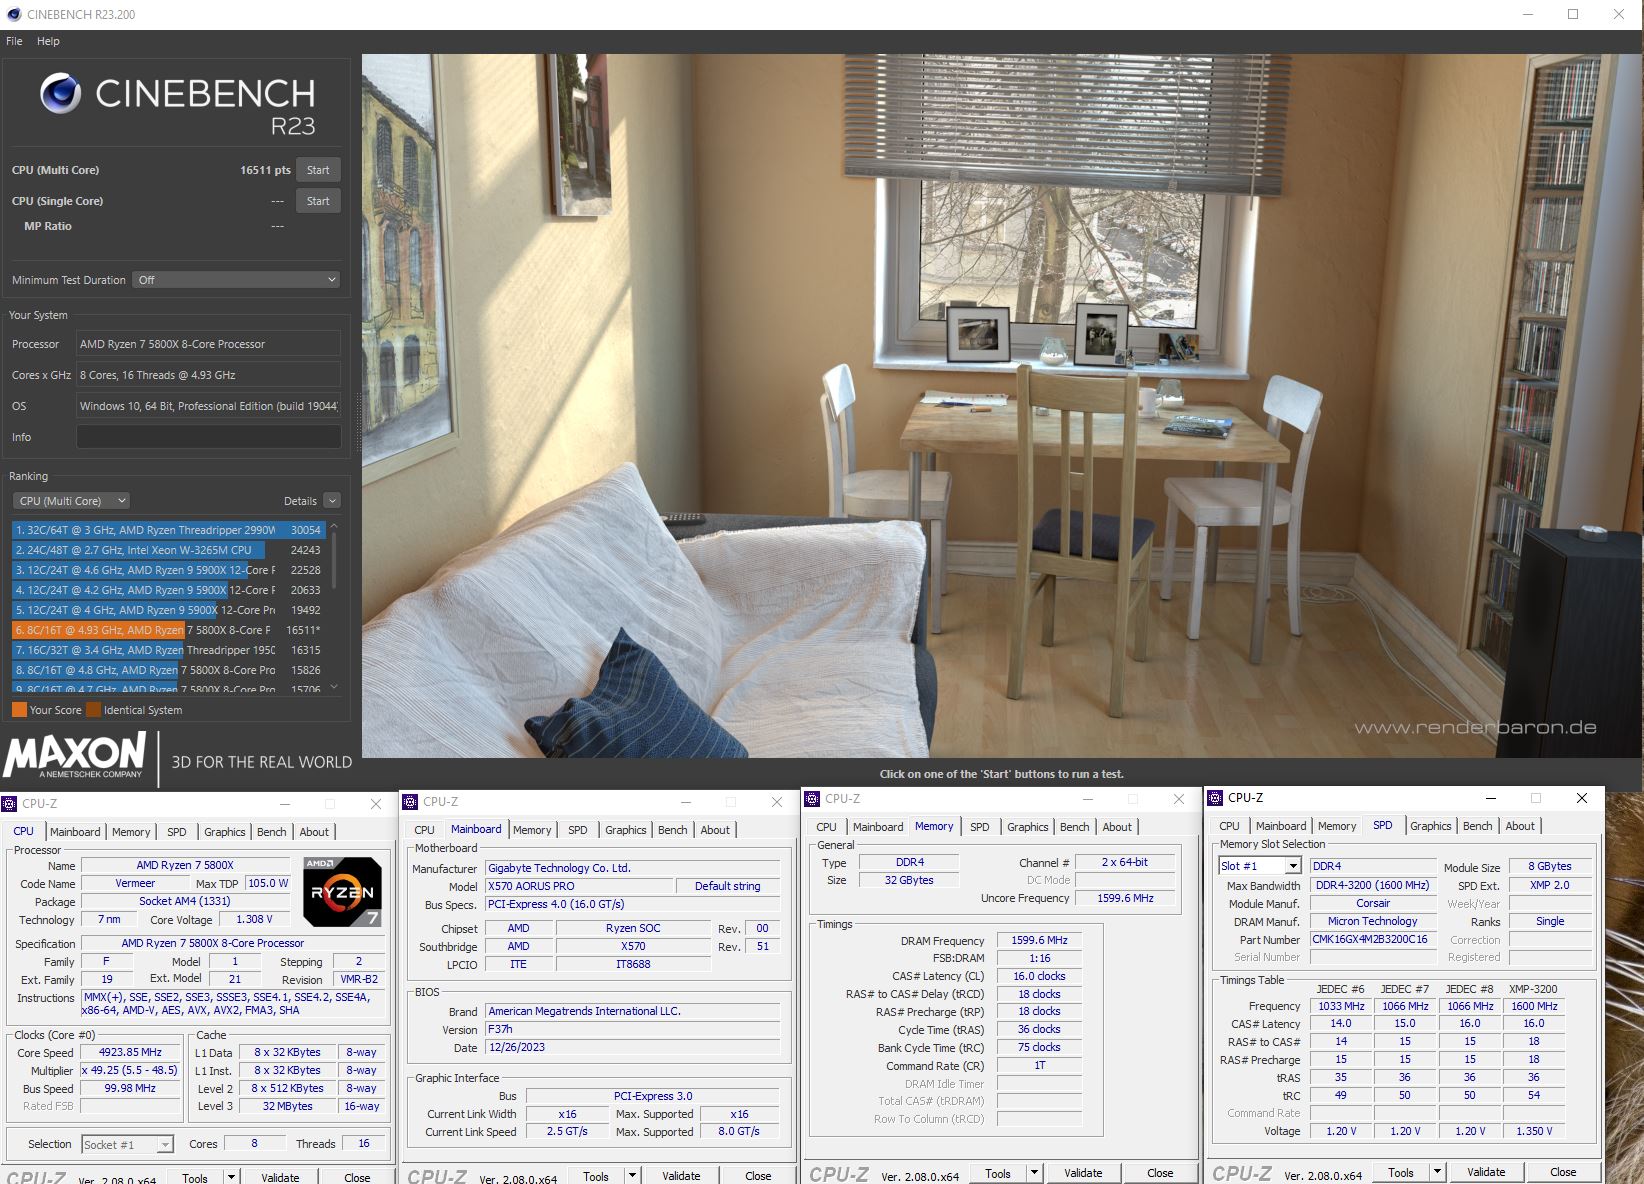Image resolution: width=1644 pixels, height=1184 pixels.
Task: Switch to Mainboard tab in first CPU-Z window
Action: [x=75, y=832]
